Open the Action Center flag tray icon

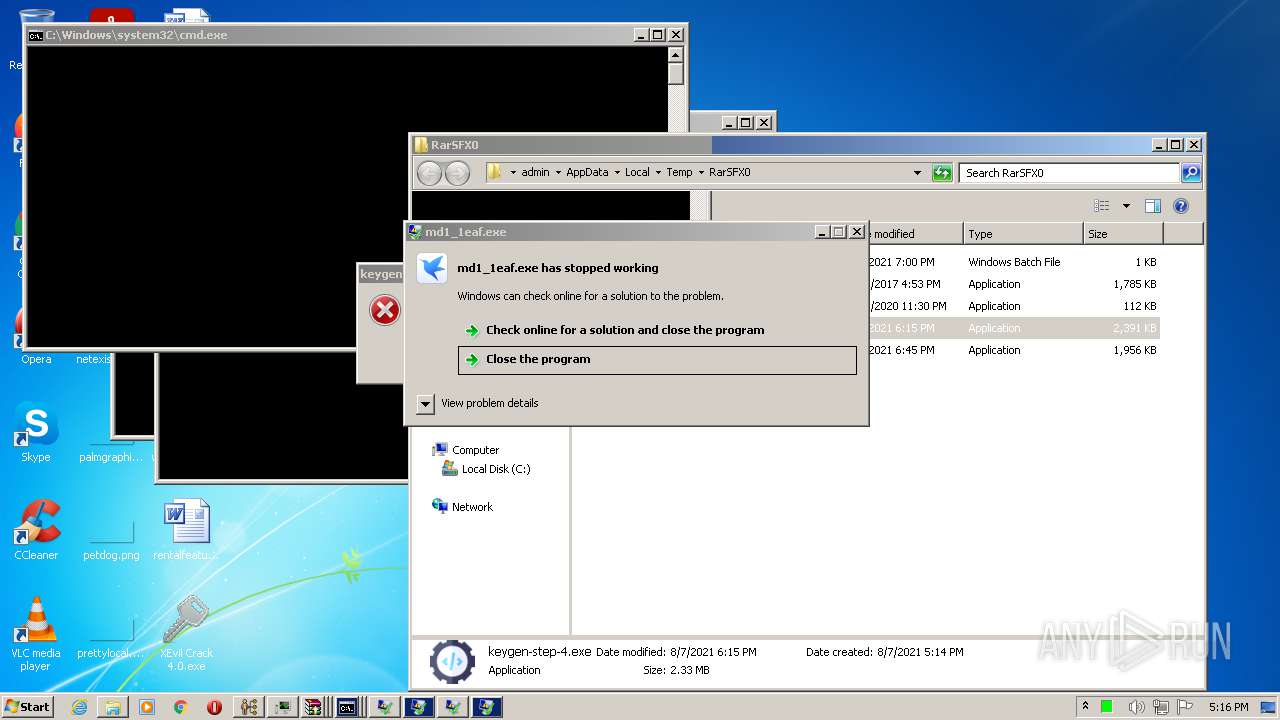(1185, 707)
